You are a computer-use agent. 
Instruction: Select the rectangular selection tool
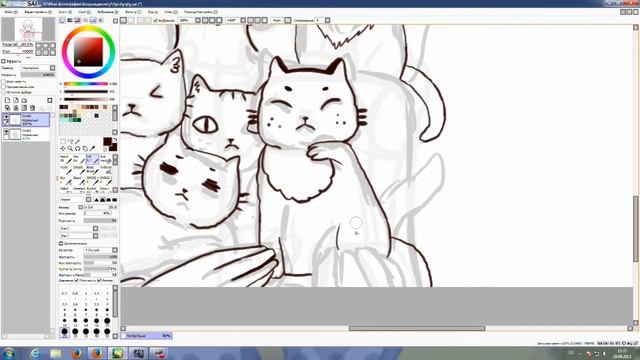pyautogui.click(x=63, y=142)
